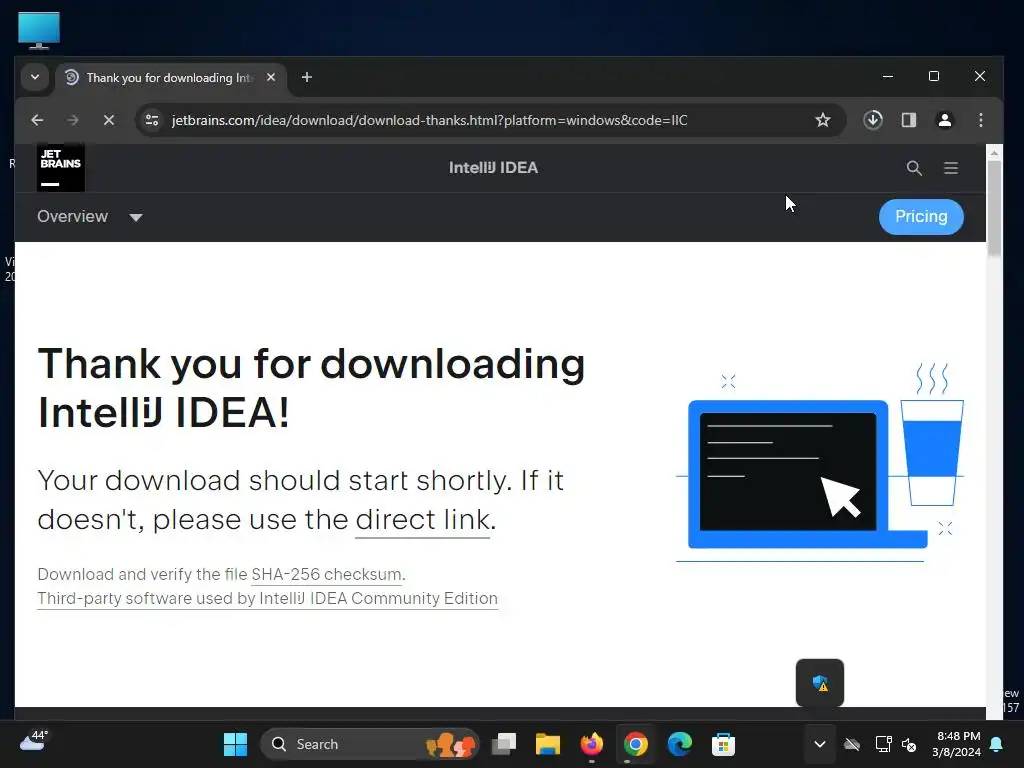This screenshot has width=1024, height=768.
Task: Open Chrome downloads icon
Action: click(x=873, y=120)
